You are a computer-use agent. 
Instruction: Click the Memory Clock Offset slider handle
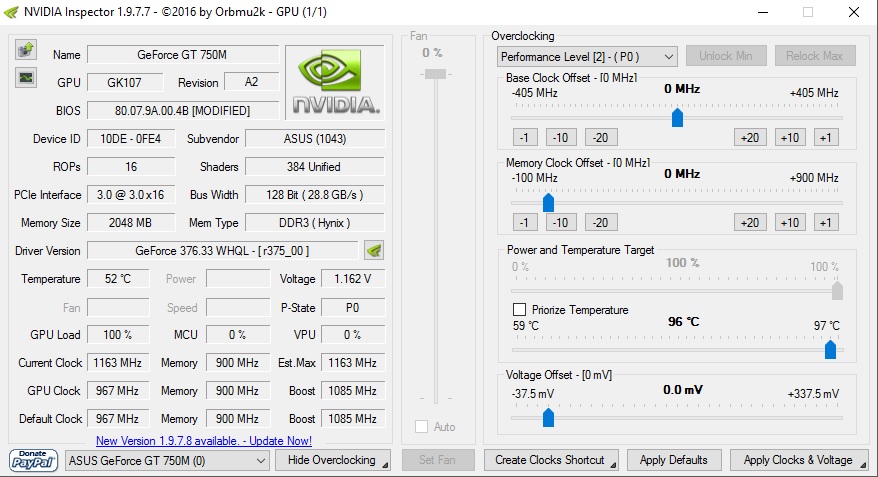548,203
